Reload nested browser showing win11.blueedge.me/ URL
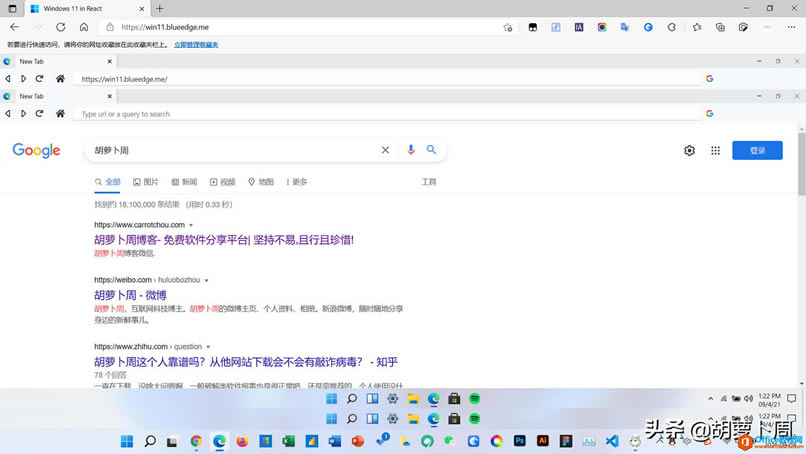 tap(40, 79)
